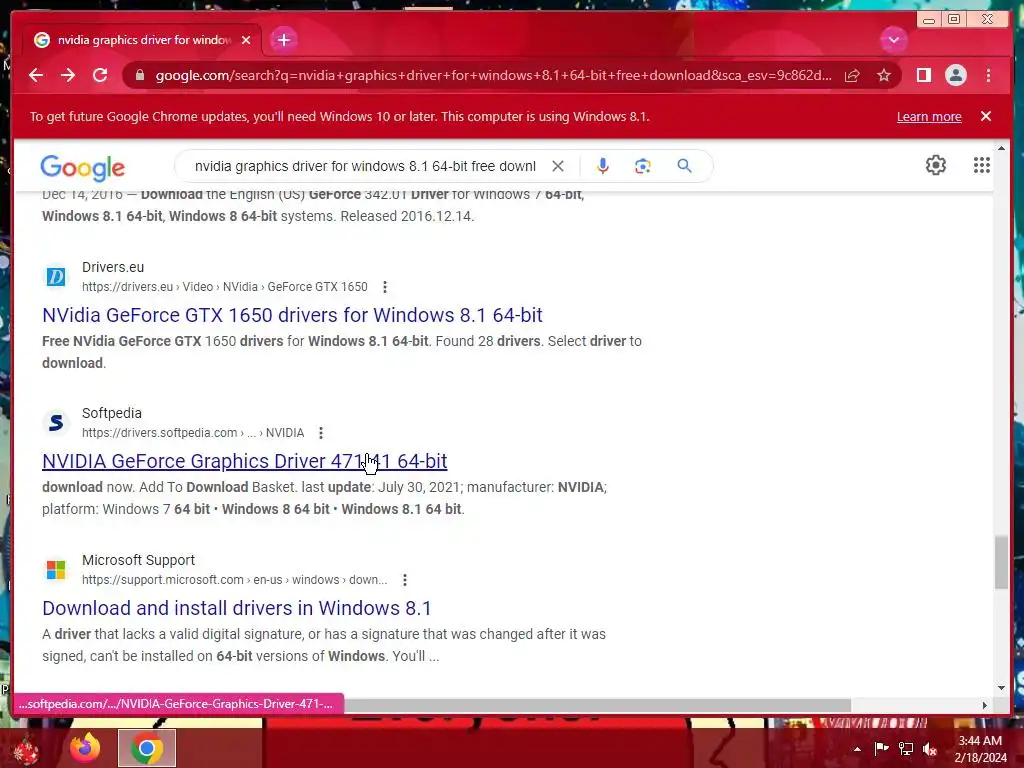This screenshot has width=1024, height=768.
Task: Bookmark this page with the star icon
Action: point(884,75)
